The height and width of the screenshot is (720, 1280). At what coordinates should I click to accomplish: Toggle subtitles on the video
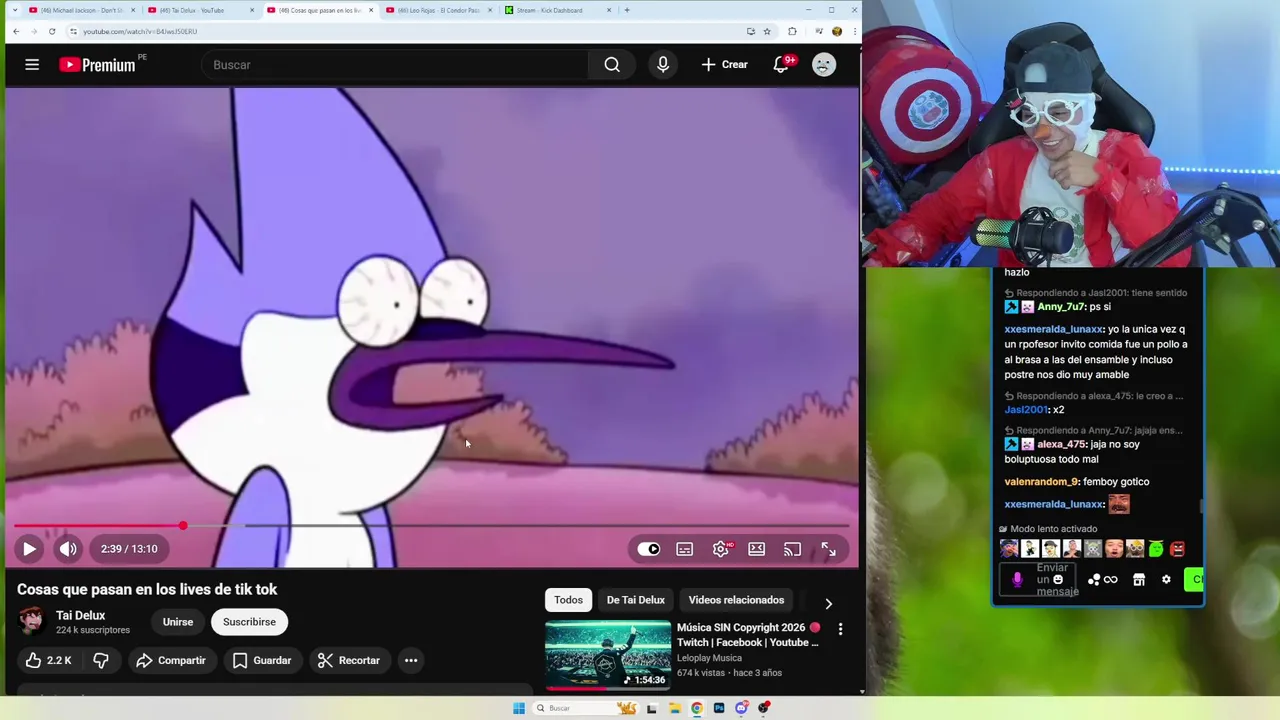685,549
